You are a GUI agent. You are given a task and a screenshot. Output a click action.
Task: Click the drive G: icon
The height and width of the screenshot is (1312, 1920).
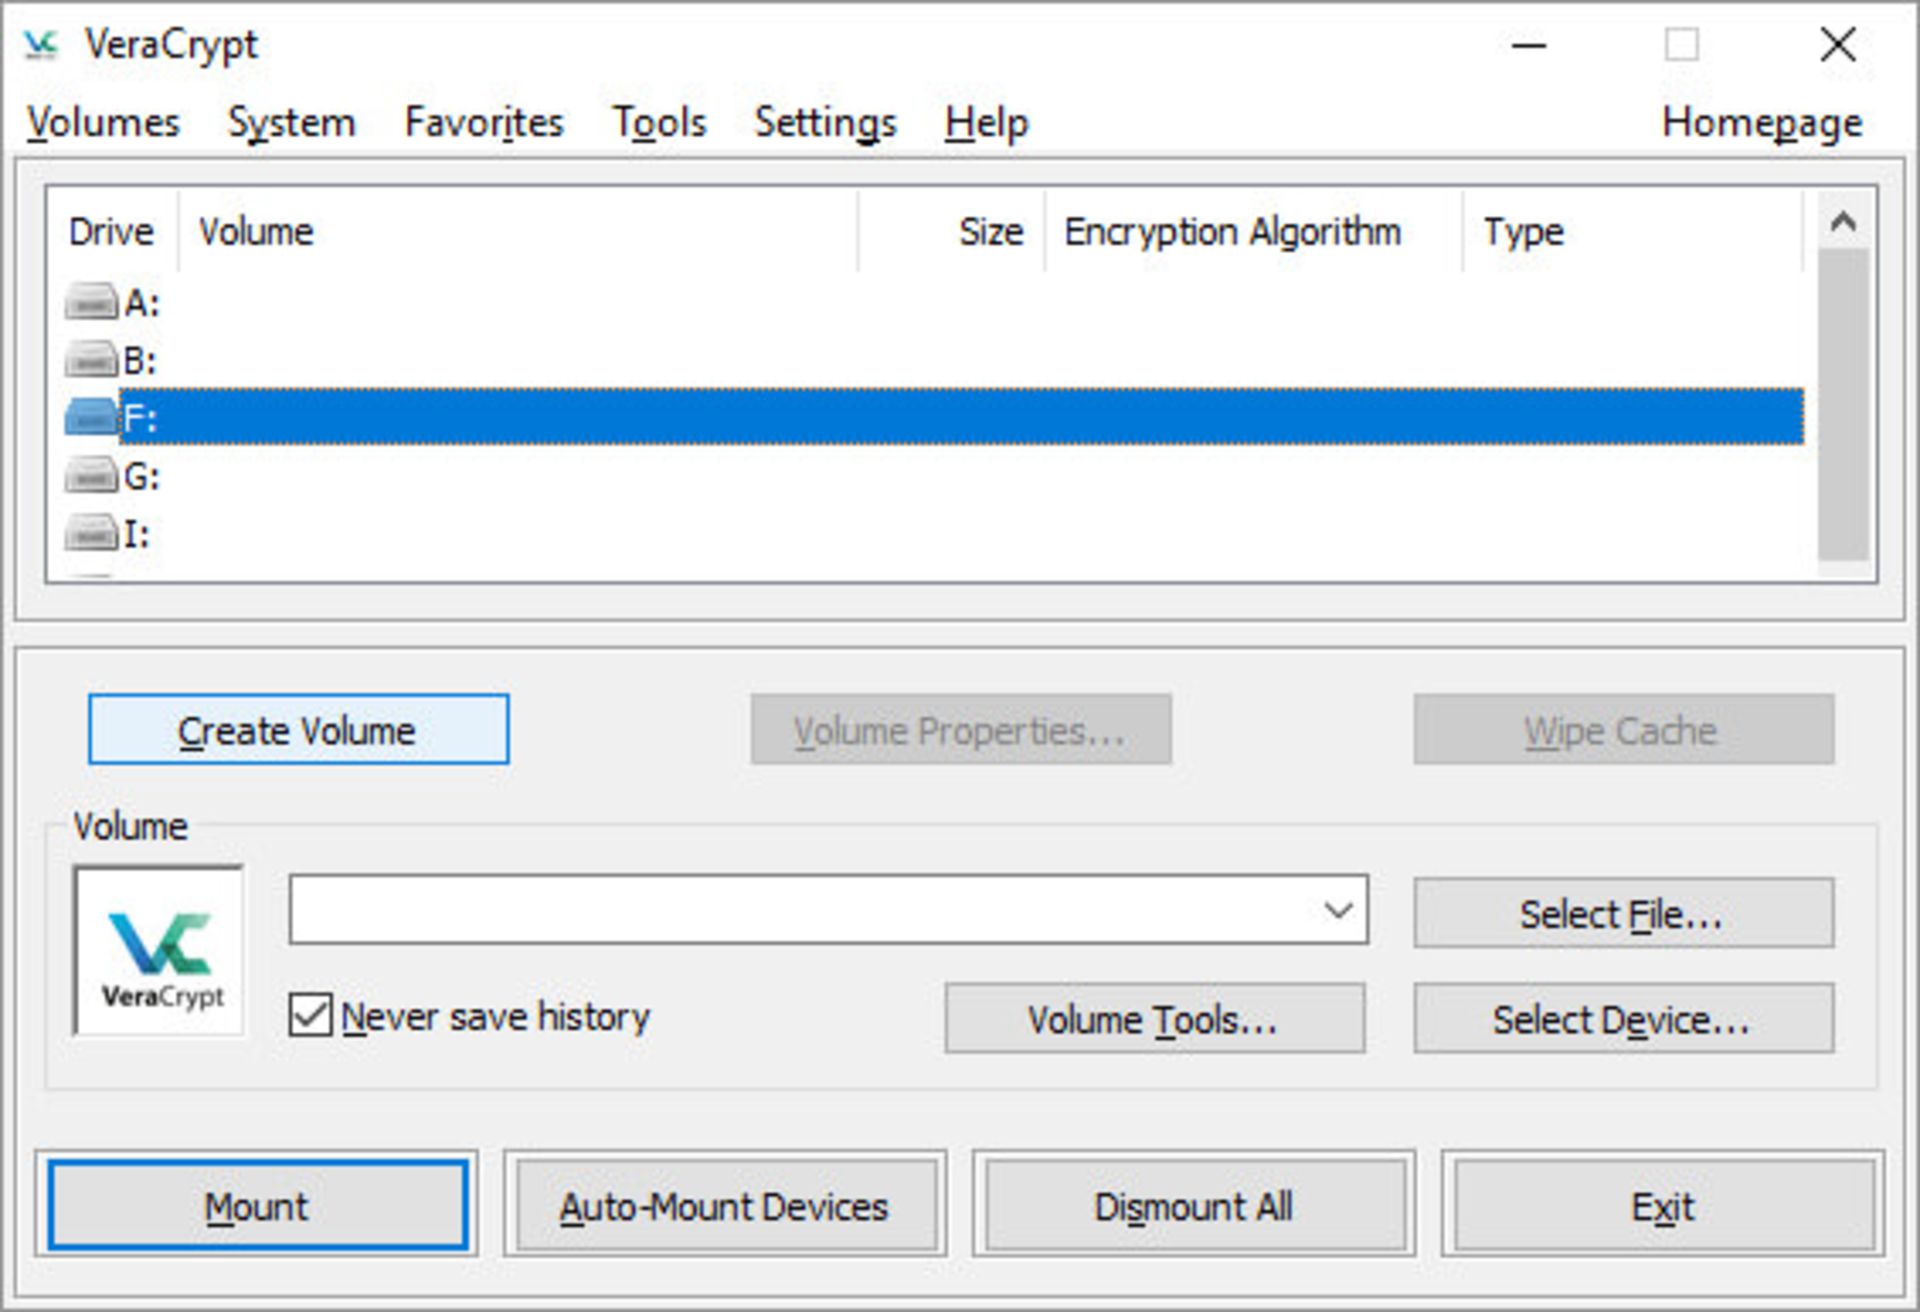coord(90,477)
